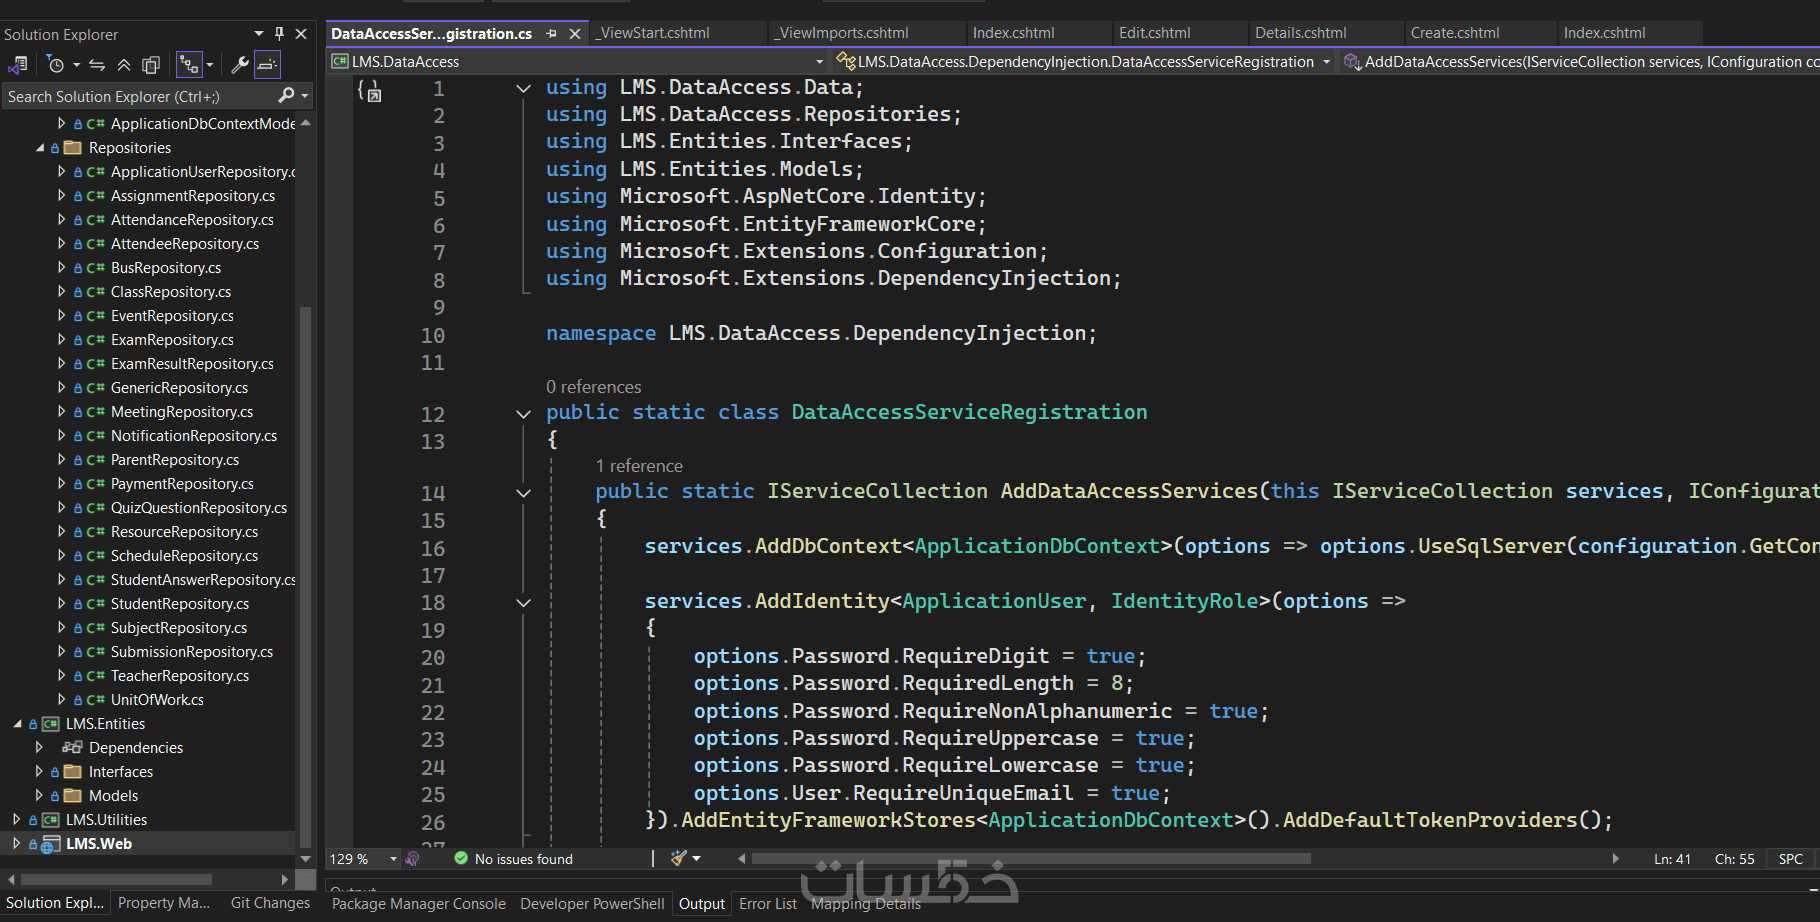Expand the Models folder
The image size is (1820, 922).
39,795
